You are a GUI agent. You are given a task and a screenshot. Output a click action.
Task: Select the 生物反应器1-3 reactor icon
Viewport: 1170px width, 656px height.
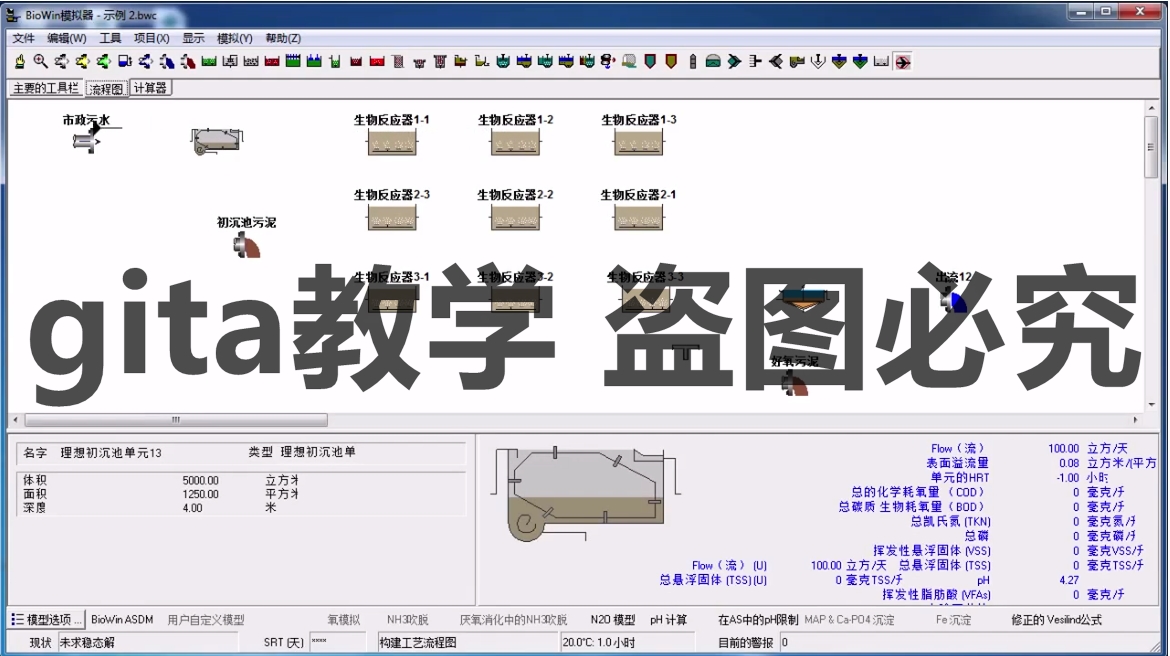[x=639, y=142]
